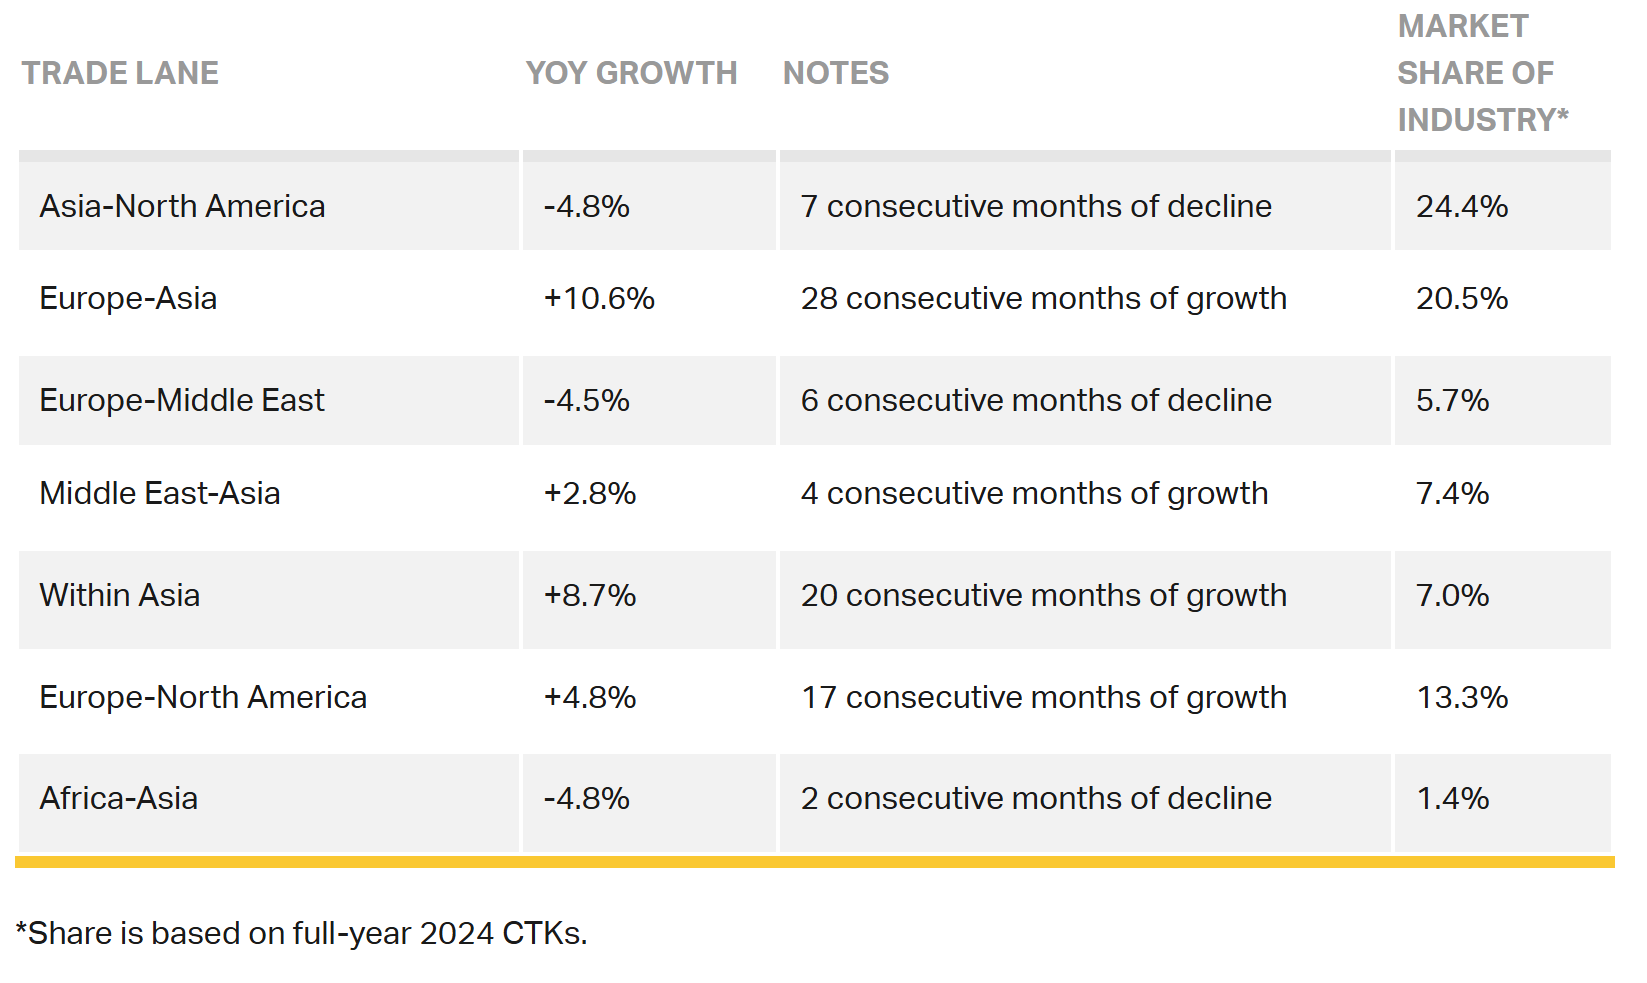Click the +10.6% growth value
Screen dimensions: 1647x983
(599, 298)
